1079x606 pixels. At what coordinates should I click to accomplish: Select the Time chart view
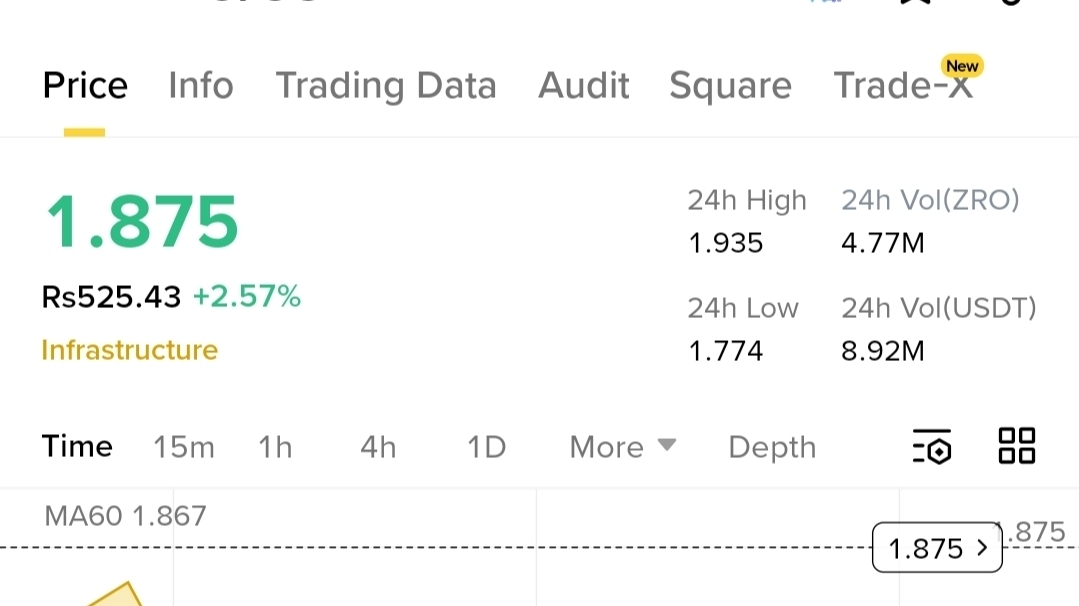click(77, 447)
